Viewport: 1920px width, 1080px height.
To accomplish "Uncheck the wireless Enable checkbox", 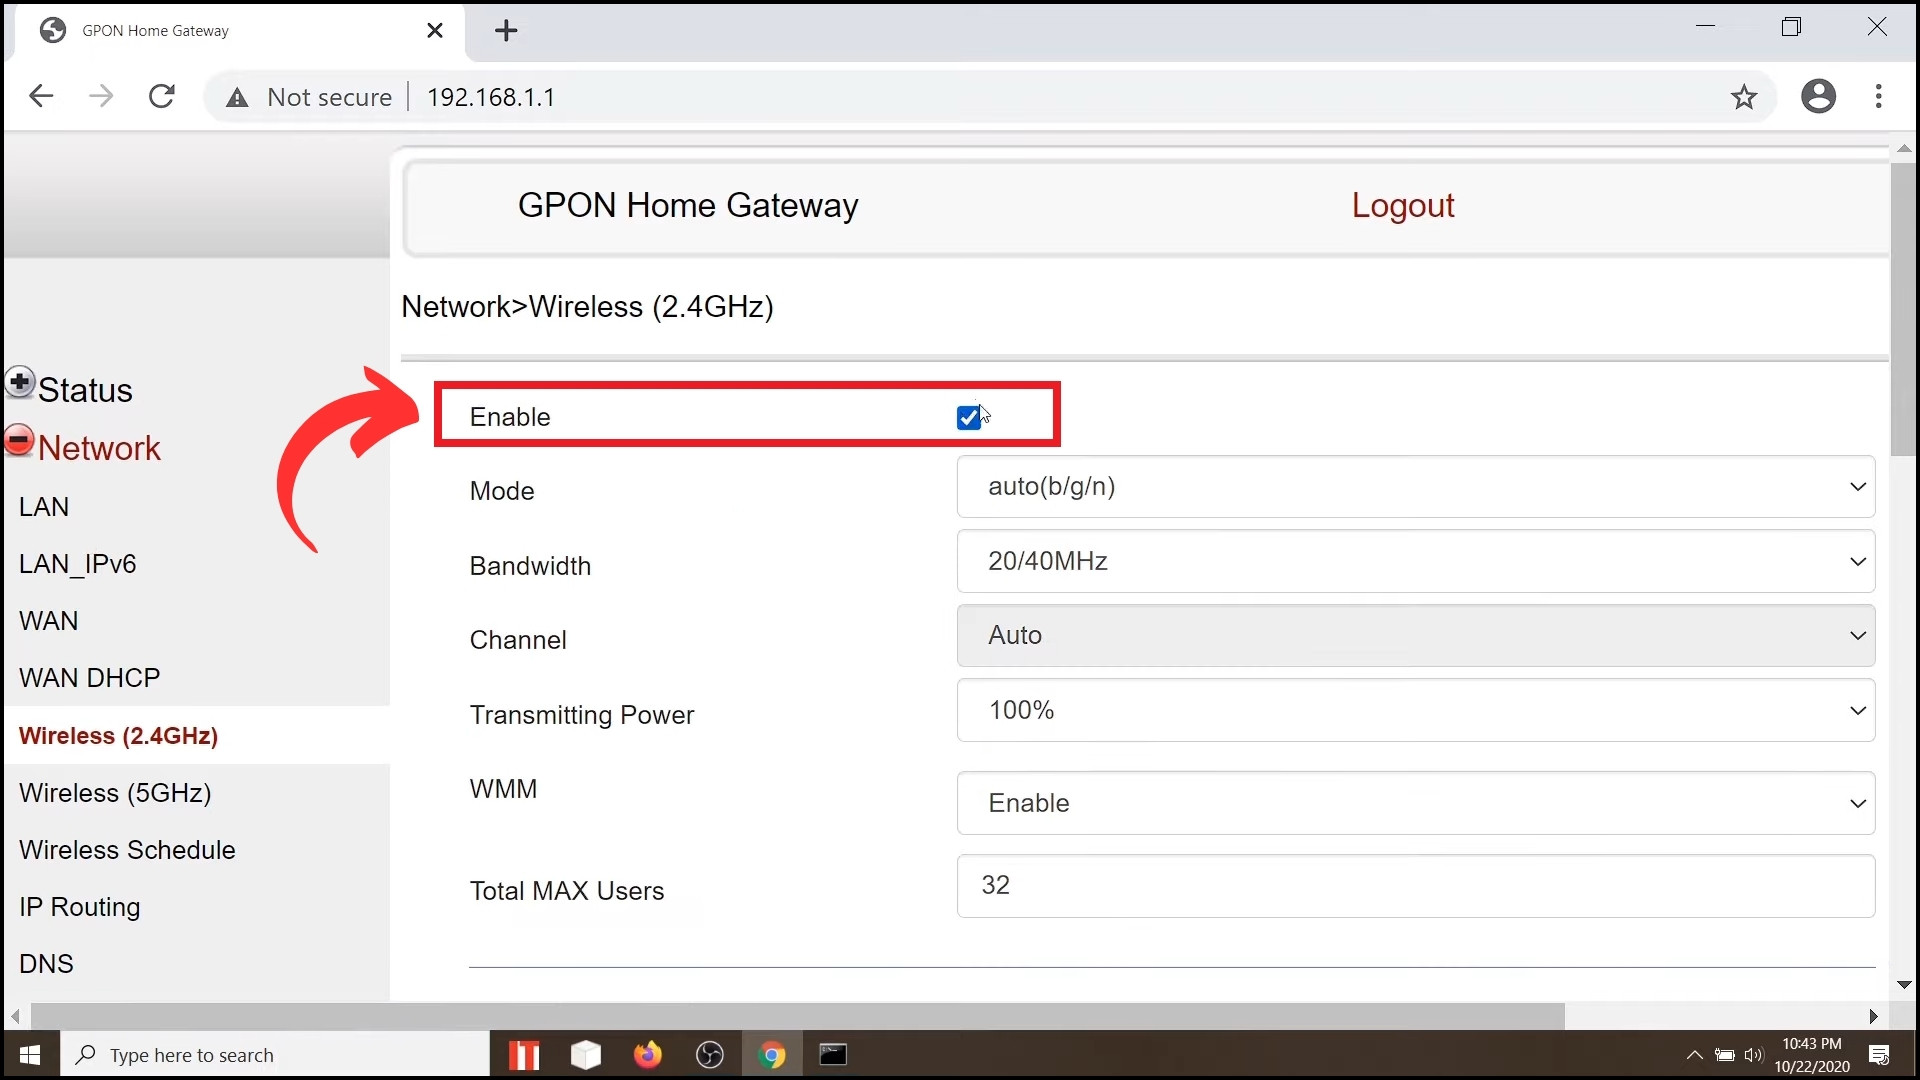I will point(968,418).
